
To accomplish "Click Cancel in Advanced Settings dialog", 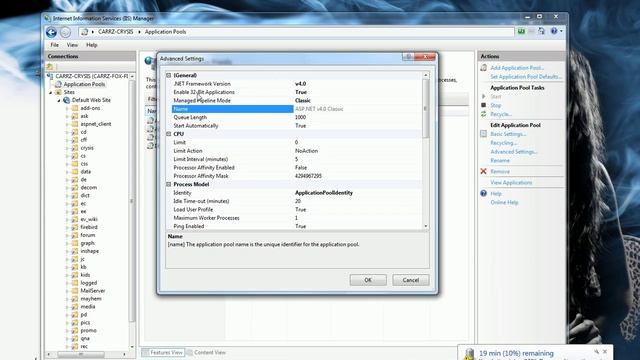I will pos(410,280).
